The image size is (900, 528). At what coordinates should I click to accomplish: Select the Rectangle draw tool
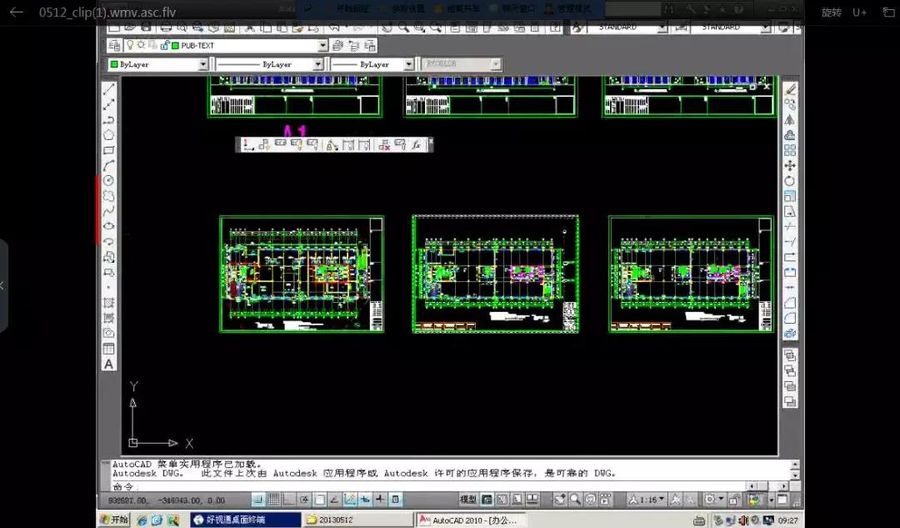pos(108,150)
